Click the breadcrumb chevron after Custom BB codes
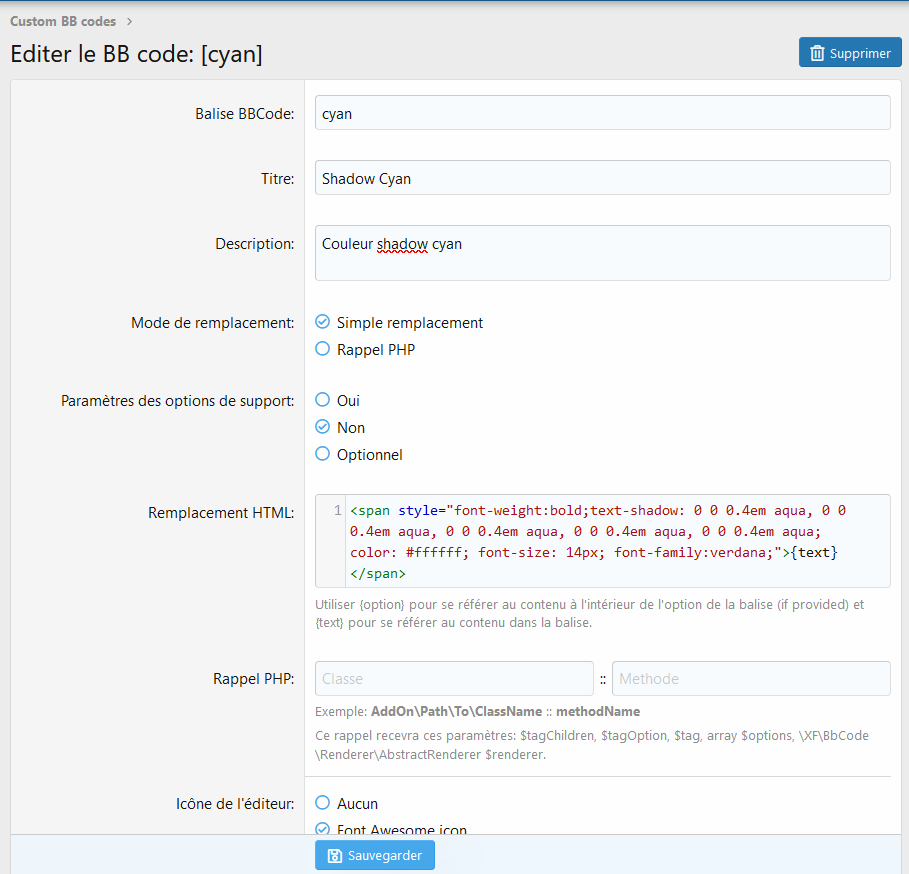The width and height of the screenshot is (909, 874). (130, 21)
